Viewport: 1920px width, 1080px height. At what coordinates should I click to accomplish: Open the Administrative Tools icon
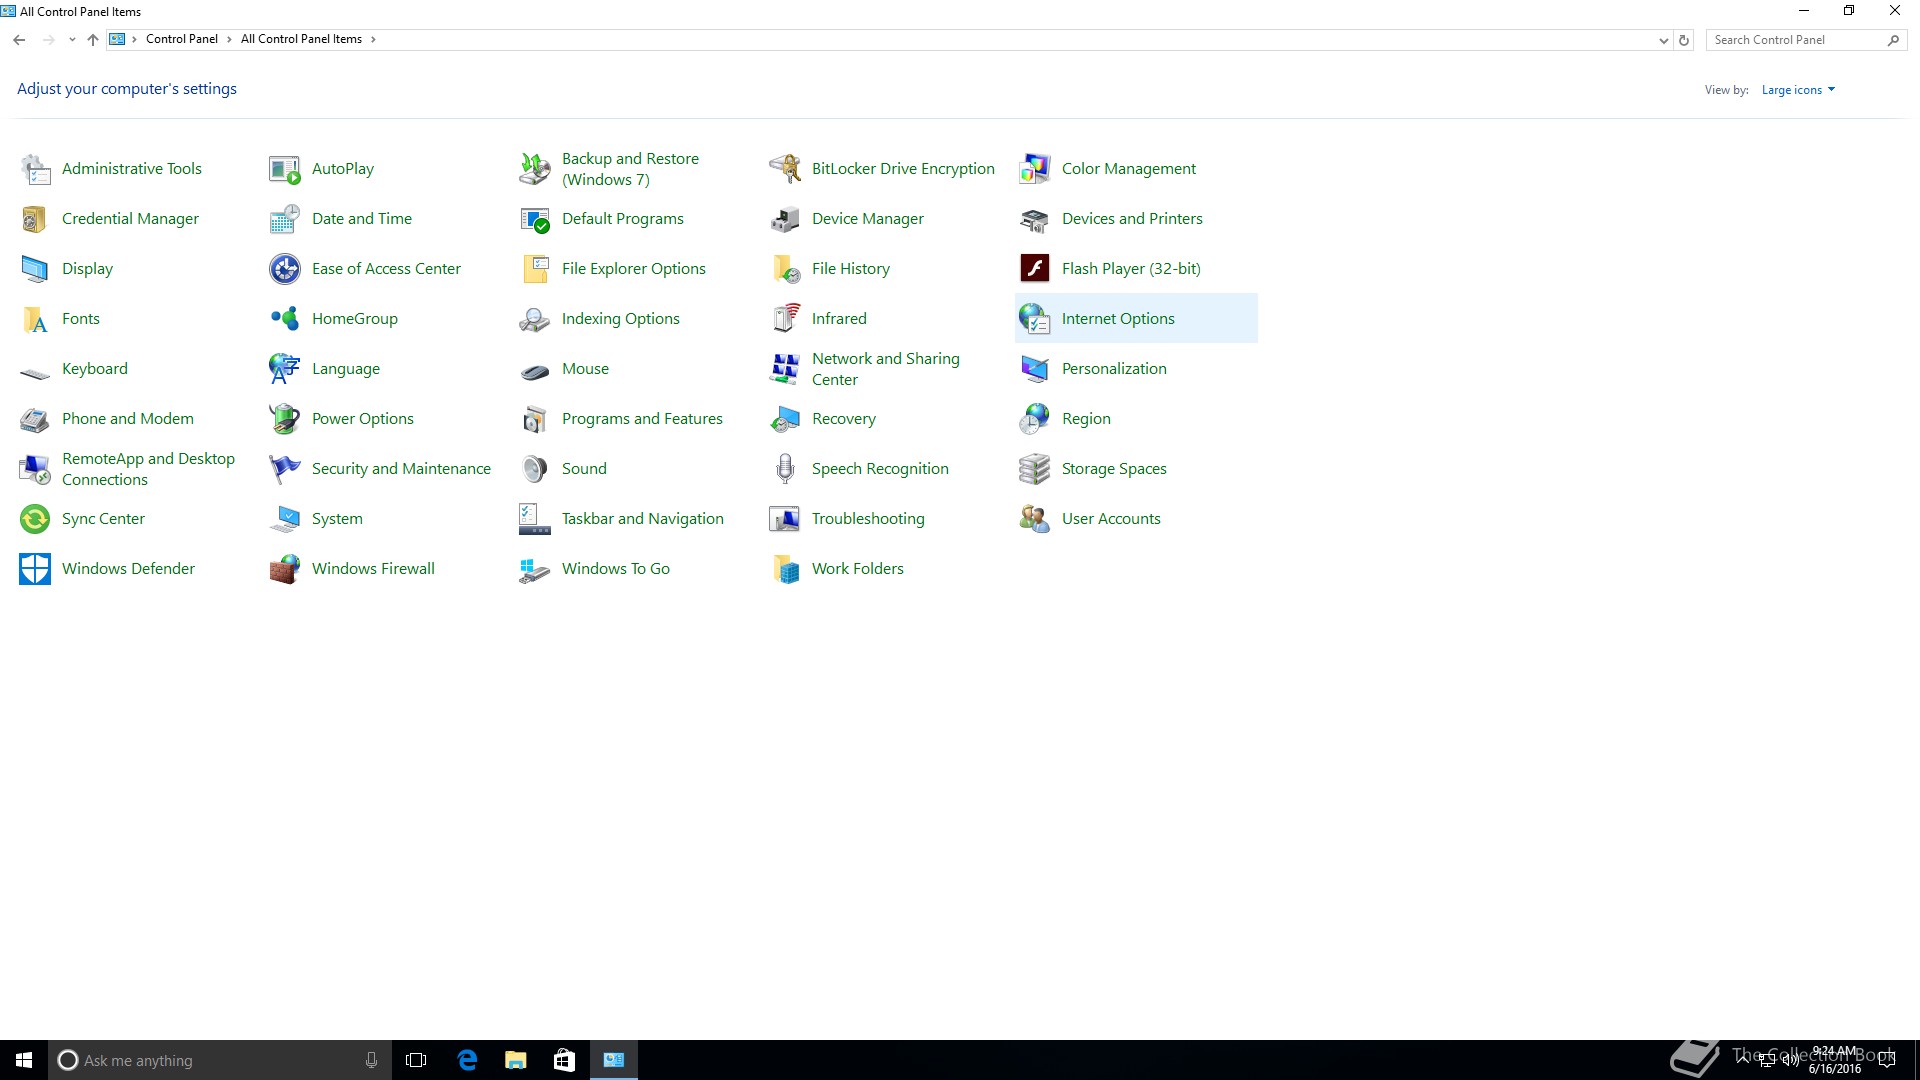point(35,169)
